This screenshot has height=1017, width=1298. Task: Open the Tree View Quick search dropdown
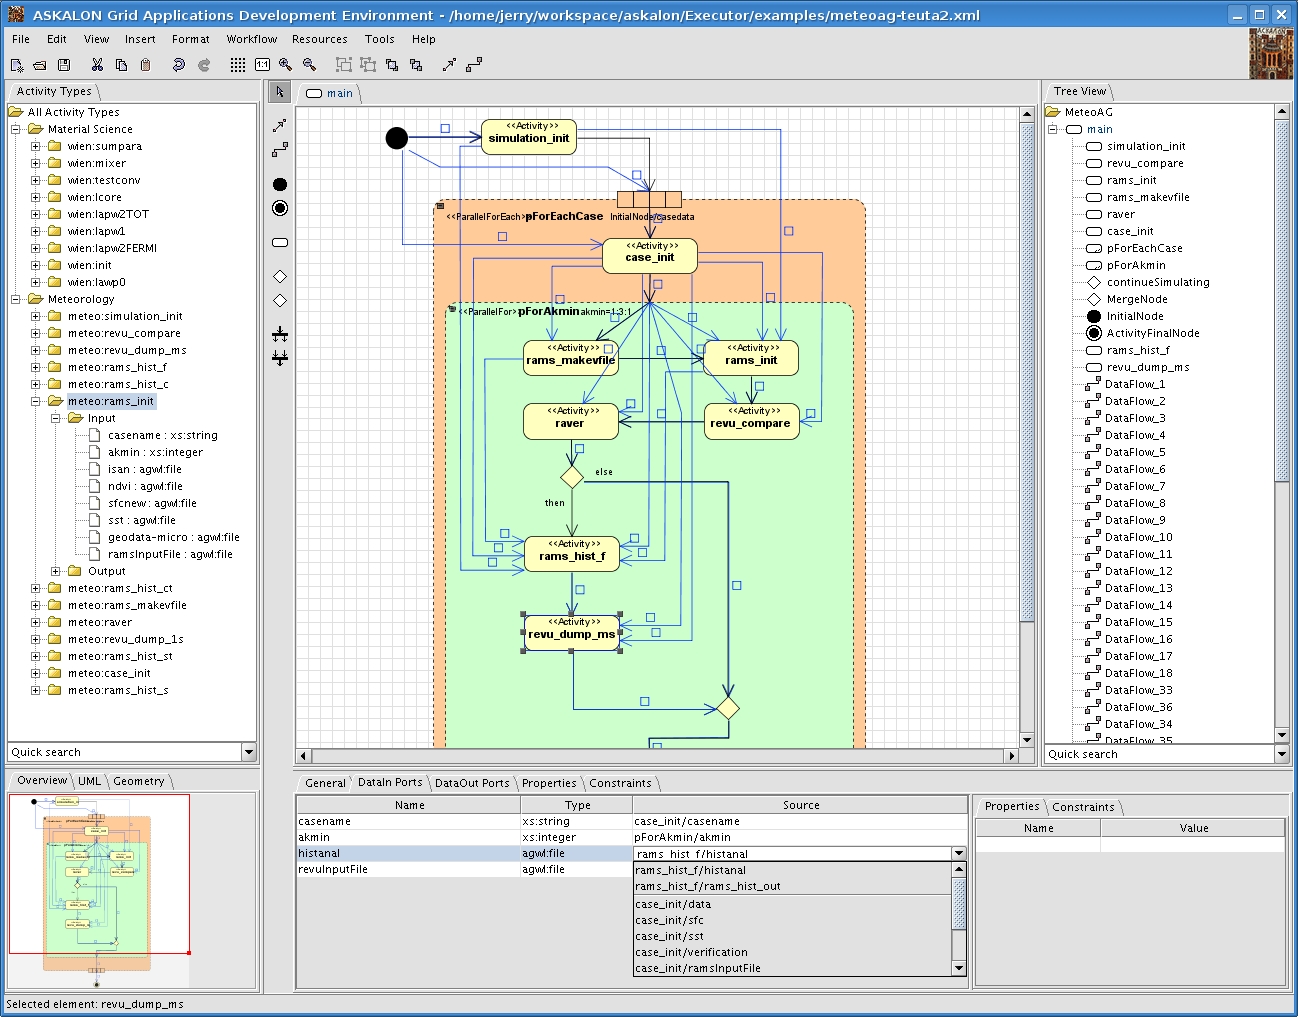[1283, 754]
